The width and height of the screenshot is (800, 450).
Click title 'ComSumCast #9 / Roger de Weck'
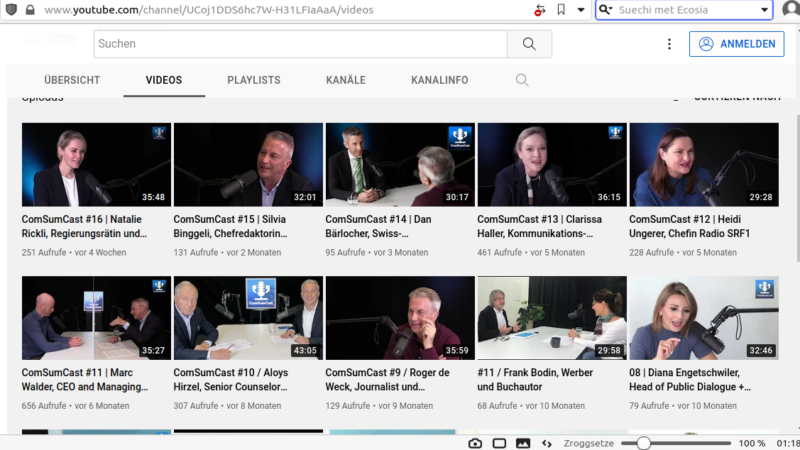click(x=387, y=380)
